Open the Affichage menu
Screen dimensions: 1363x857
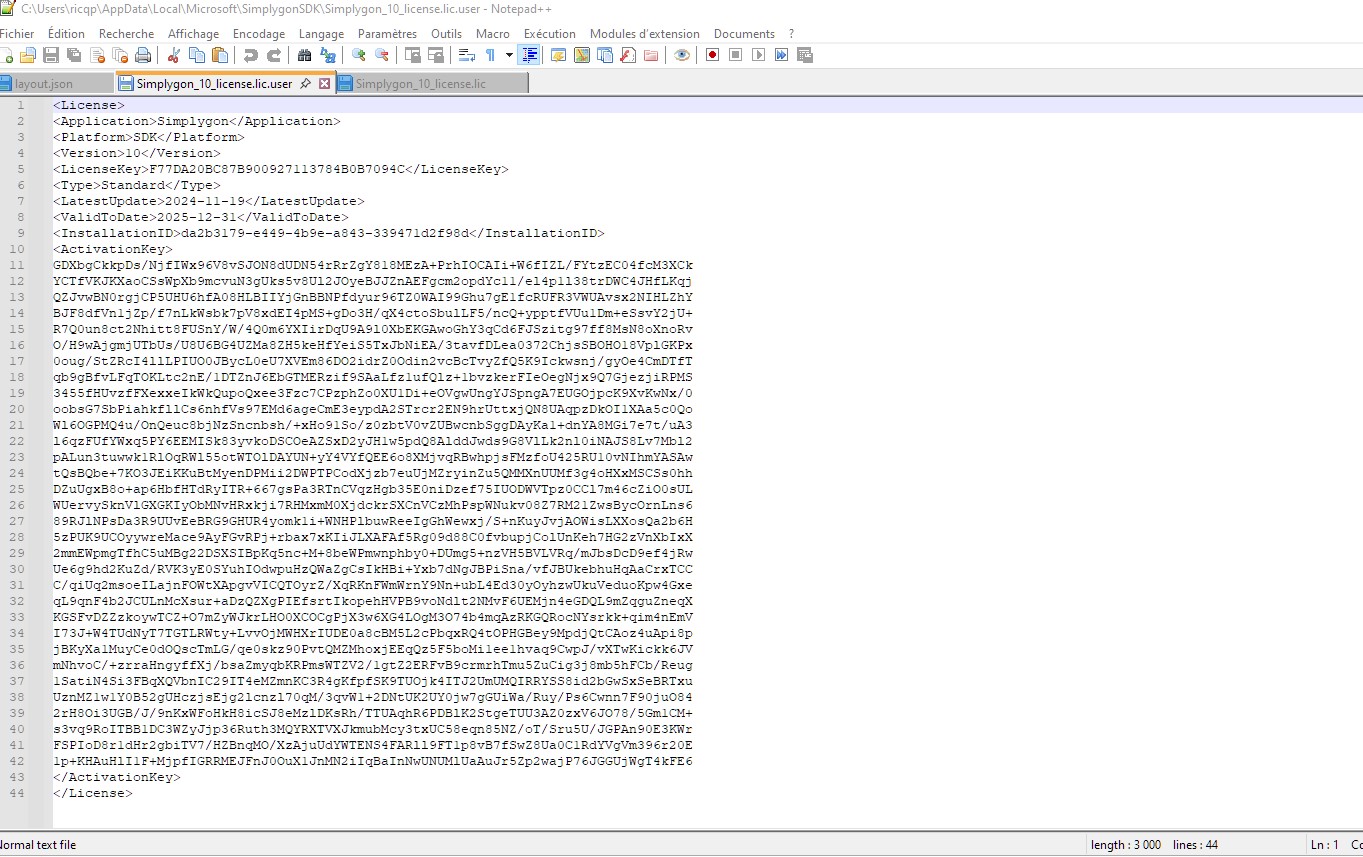coord(193,34)
